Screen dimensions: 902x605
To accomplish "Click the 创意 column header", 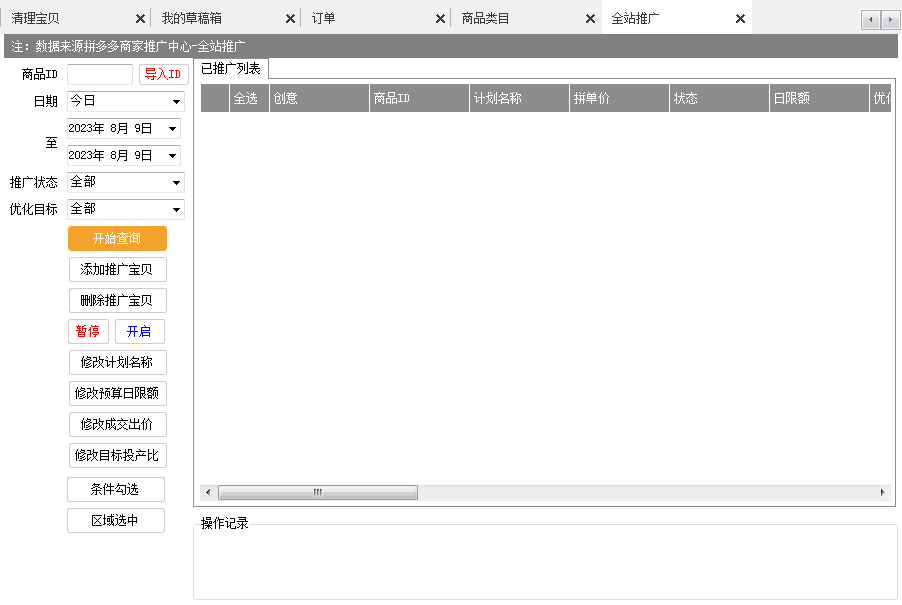I will 319,98.
